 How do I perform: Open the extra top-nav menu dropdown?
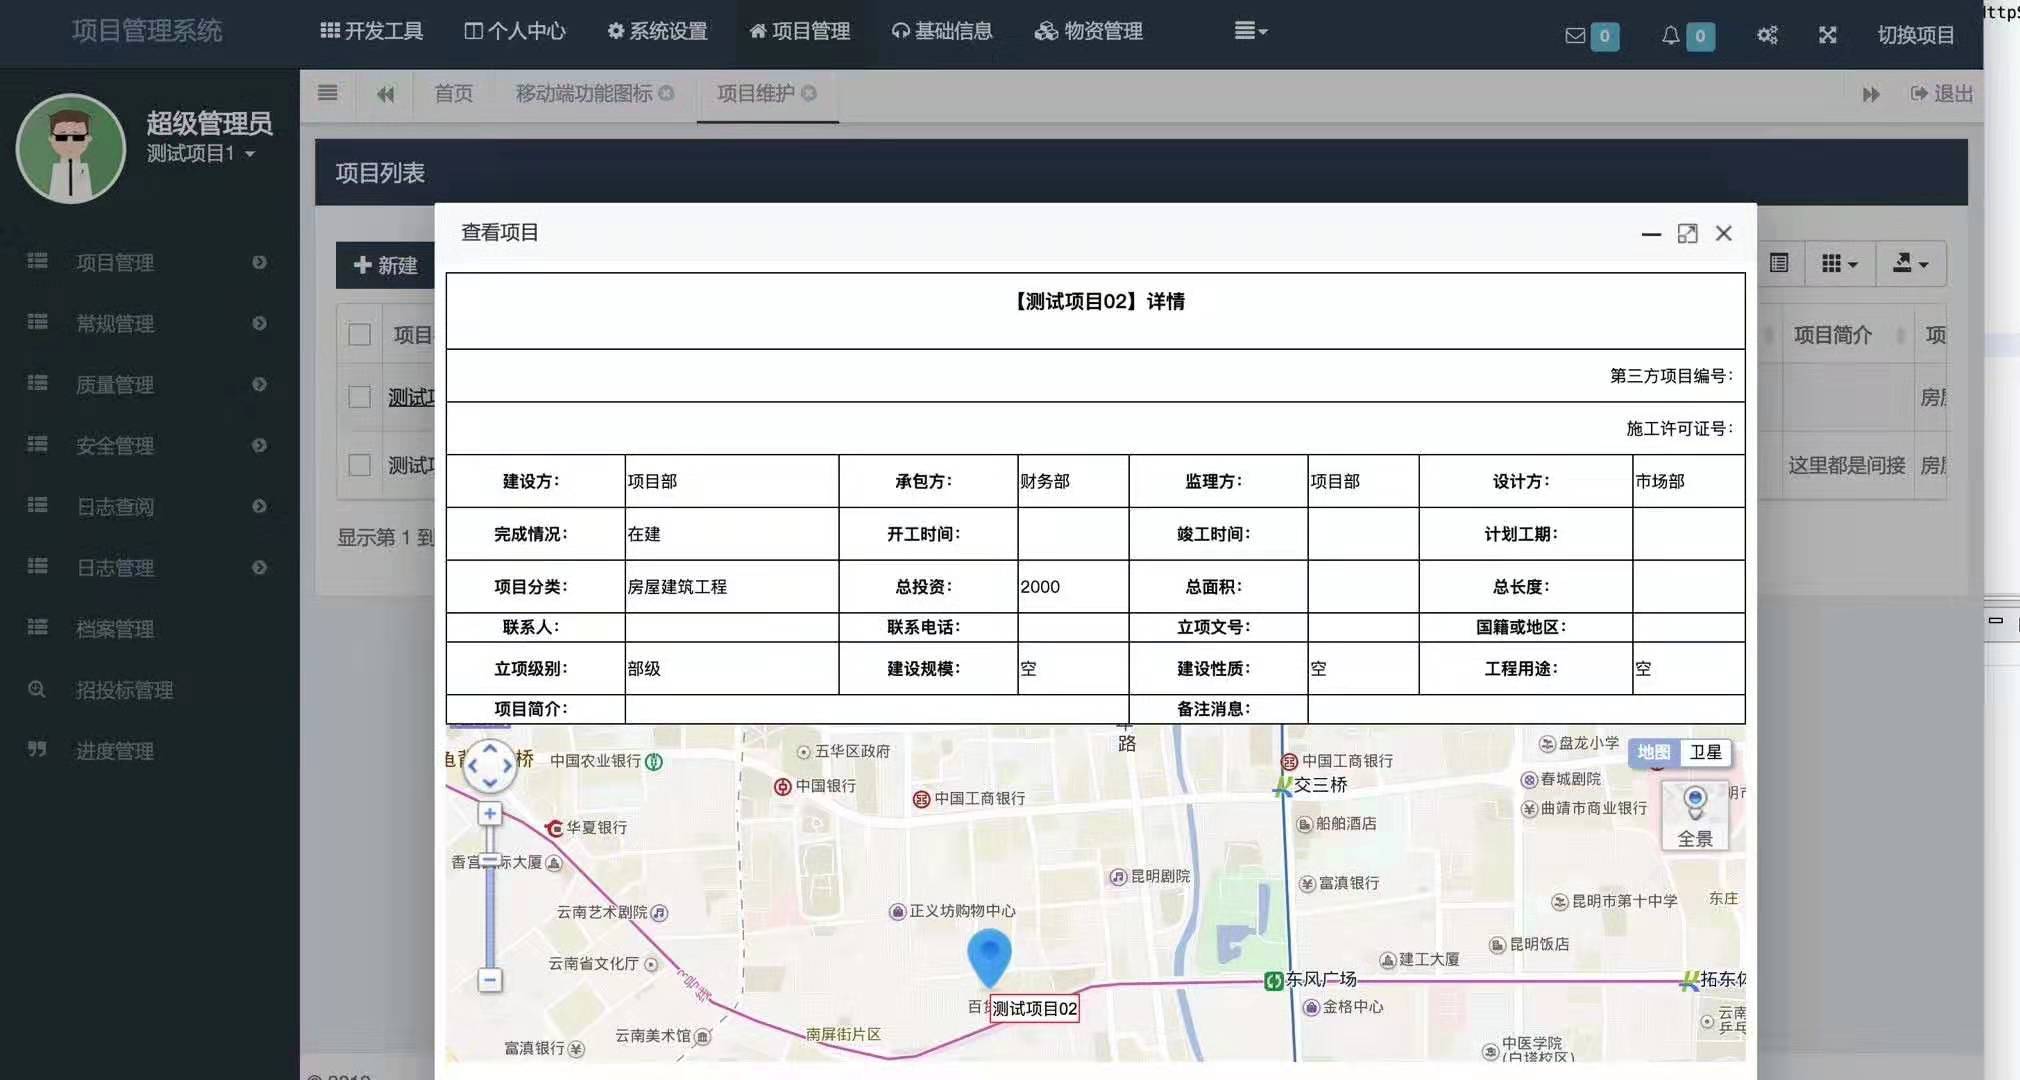[1250, 31]
